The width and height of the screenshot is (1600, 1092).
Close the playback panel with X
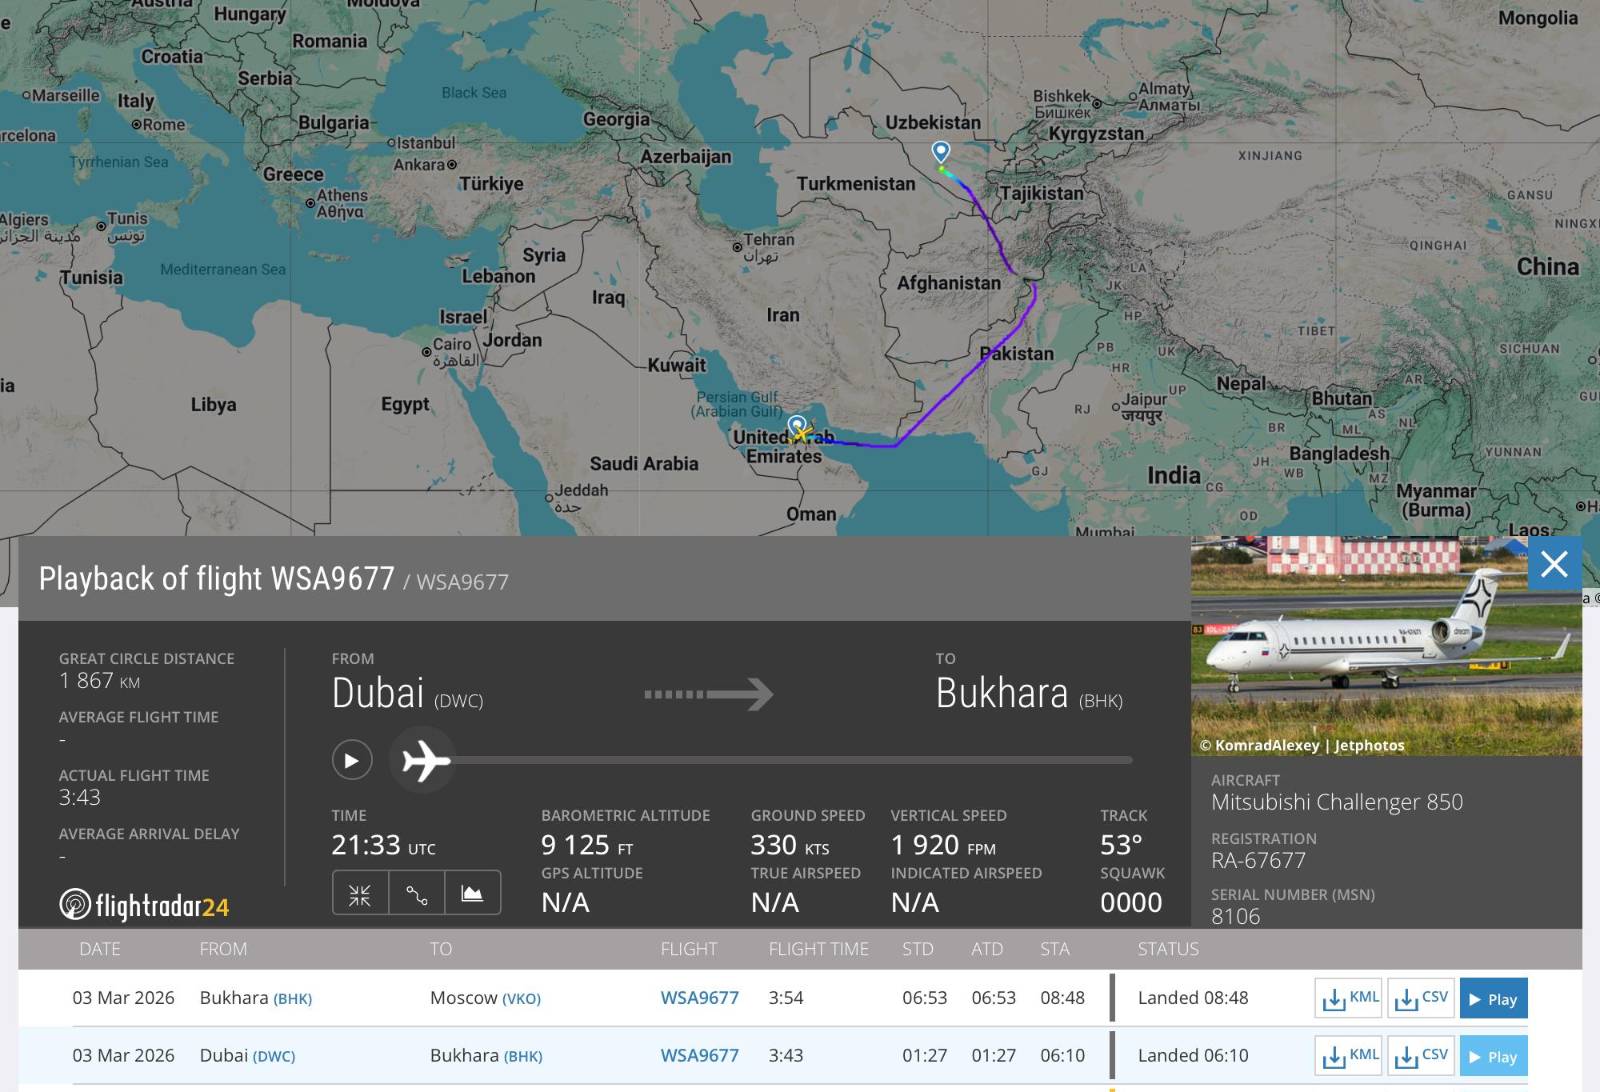click(1554, 565)
